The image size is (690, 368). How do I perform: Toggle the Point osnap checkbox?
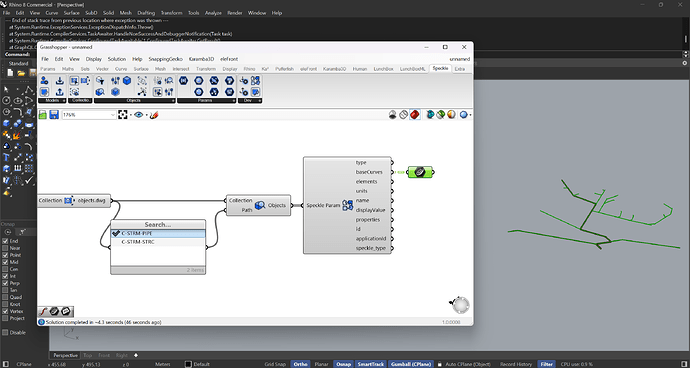click(5, 255)
